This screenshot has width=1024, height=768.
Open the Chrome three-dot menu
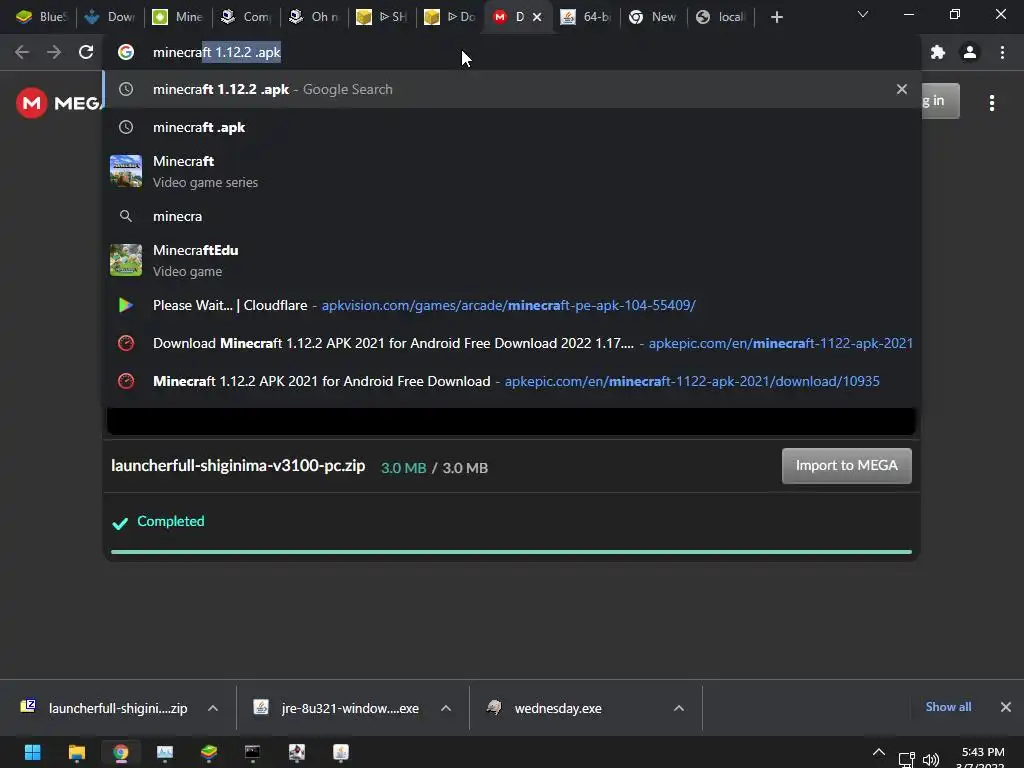(x=1002, y=52)
